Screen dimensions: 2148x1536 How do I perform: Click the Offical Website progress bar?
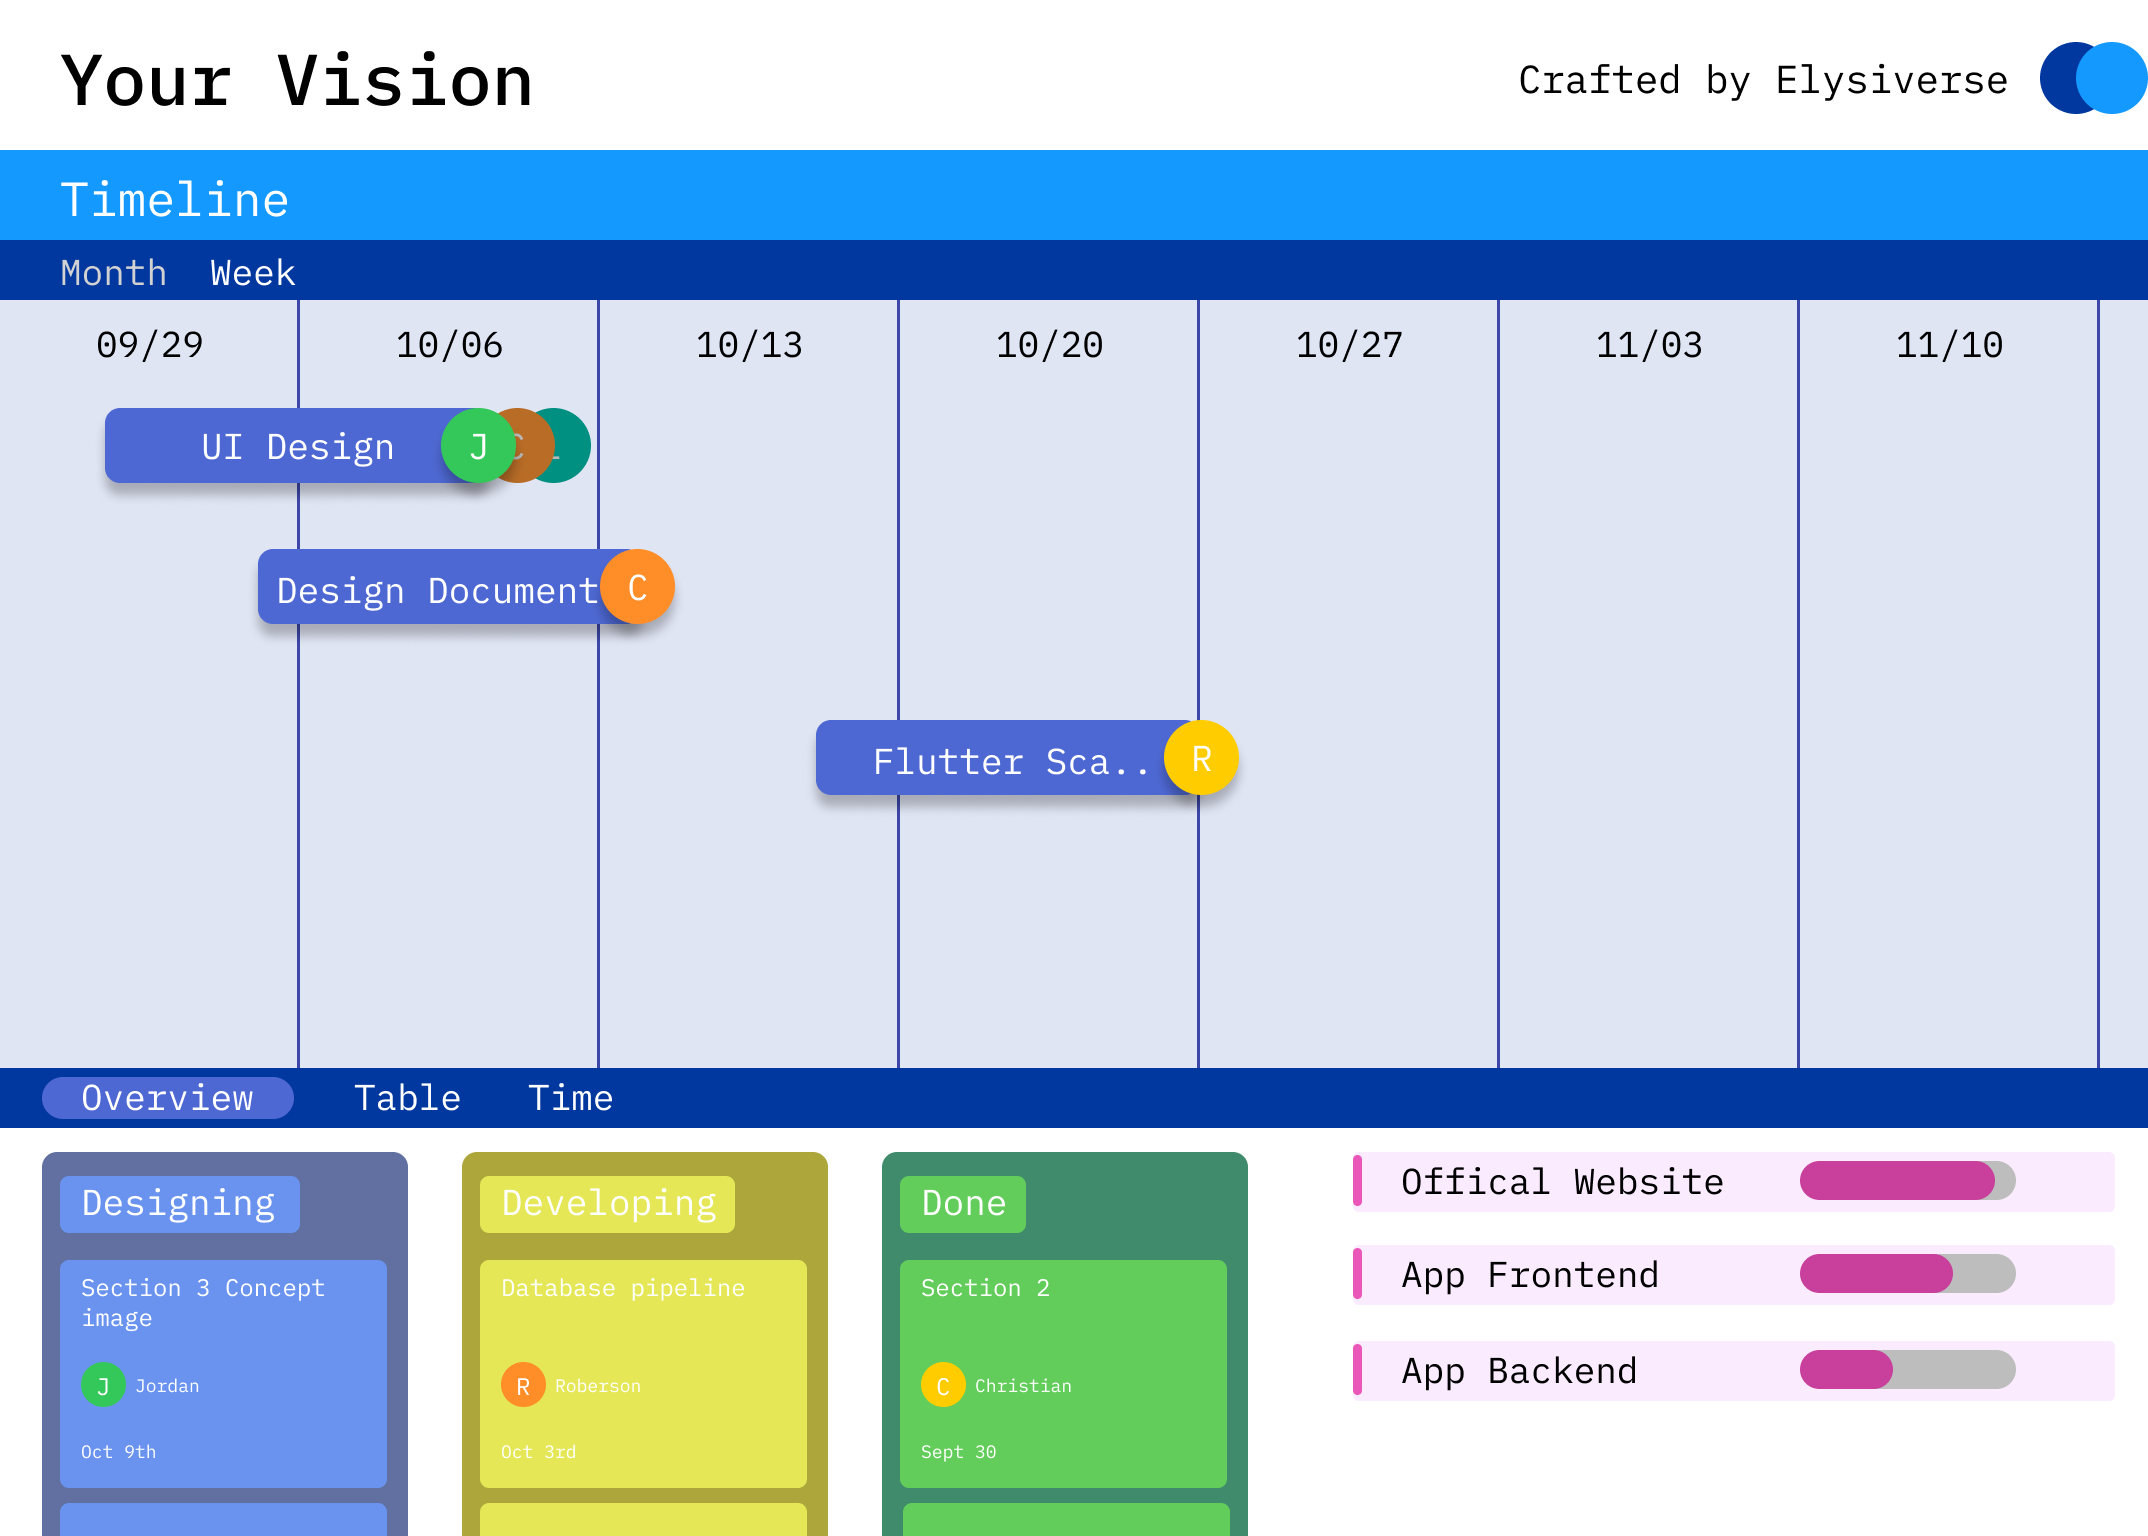(1906, 1181)
